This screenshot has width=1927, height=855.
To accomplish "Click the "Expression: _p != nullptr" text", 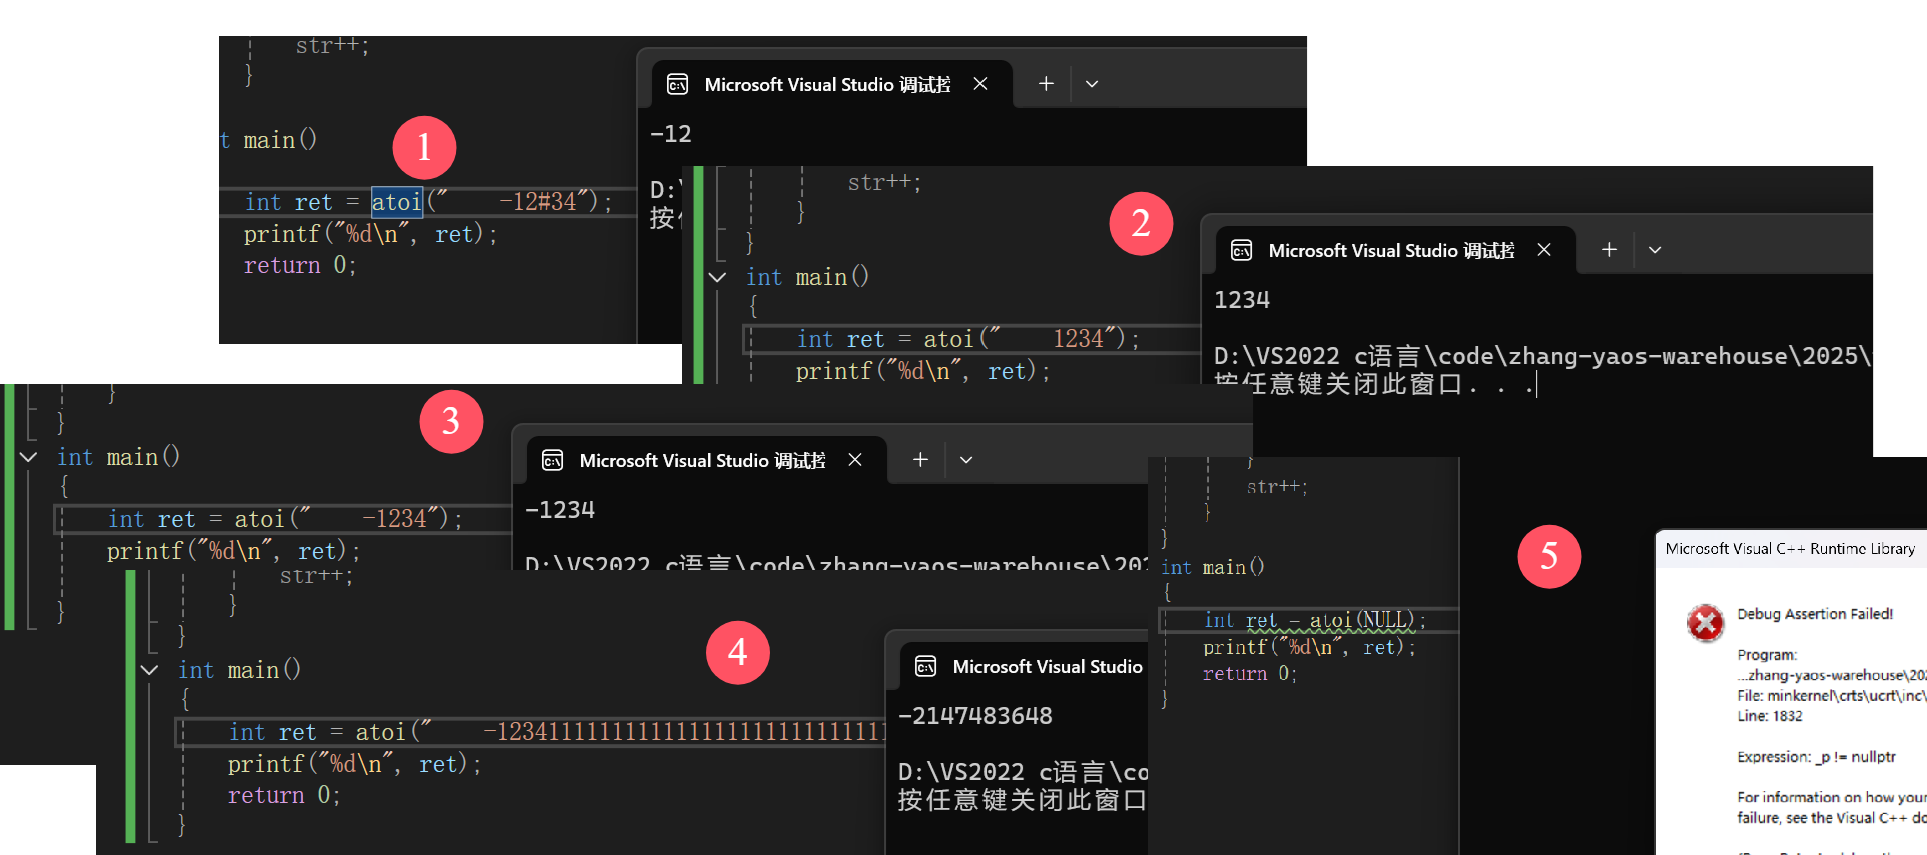I will pos(1816,757).
